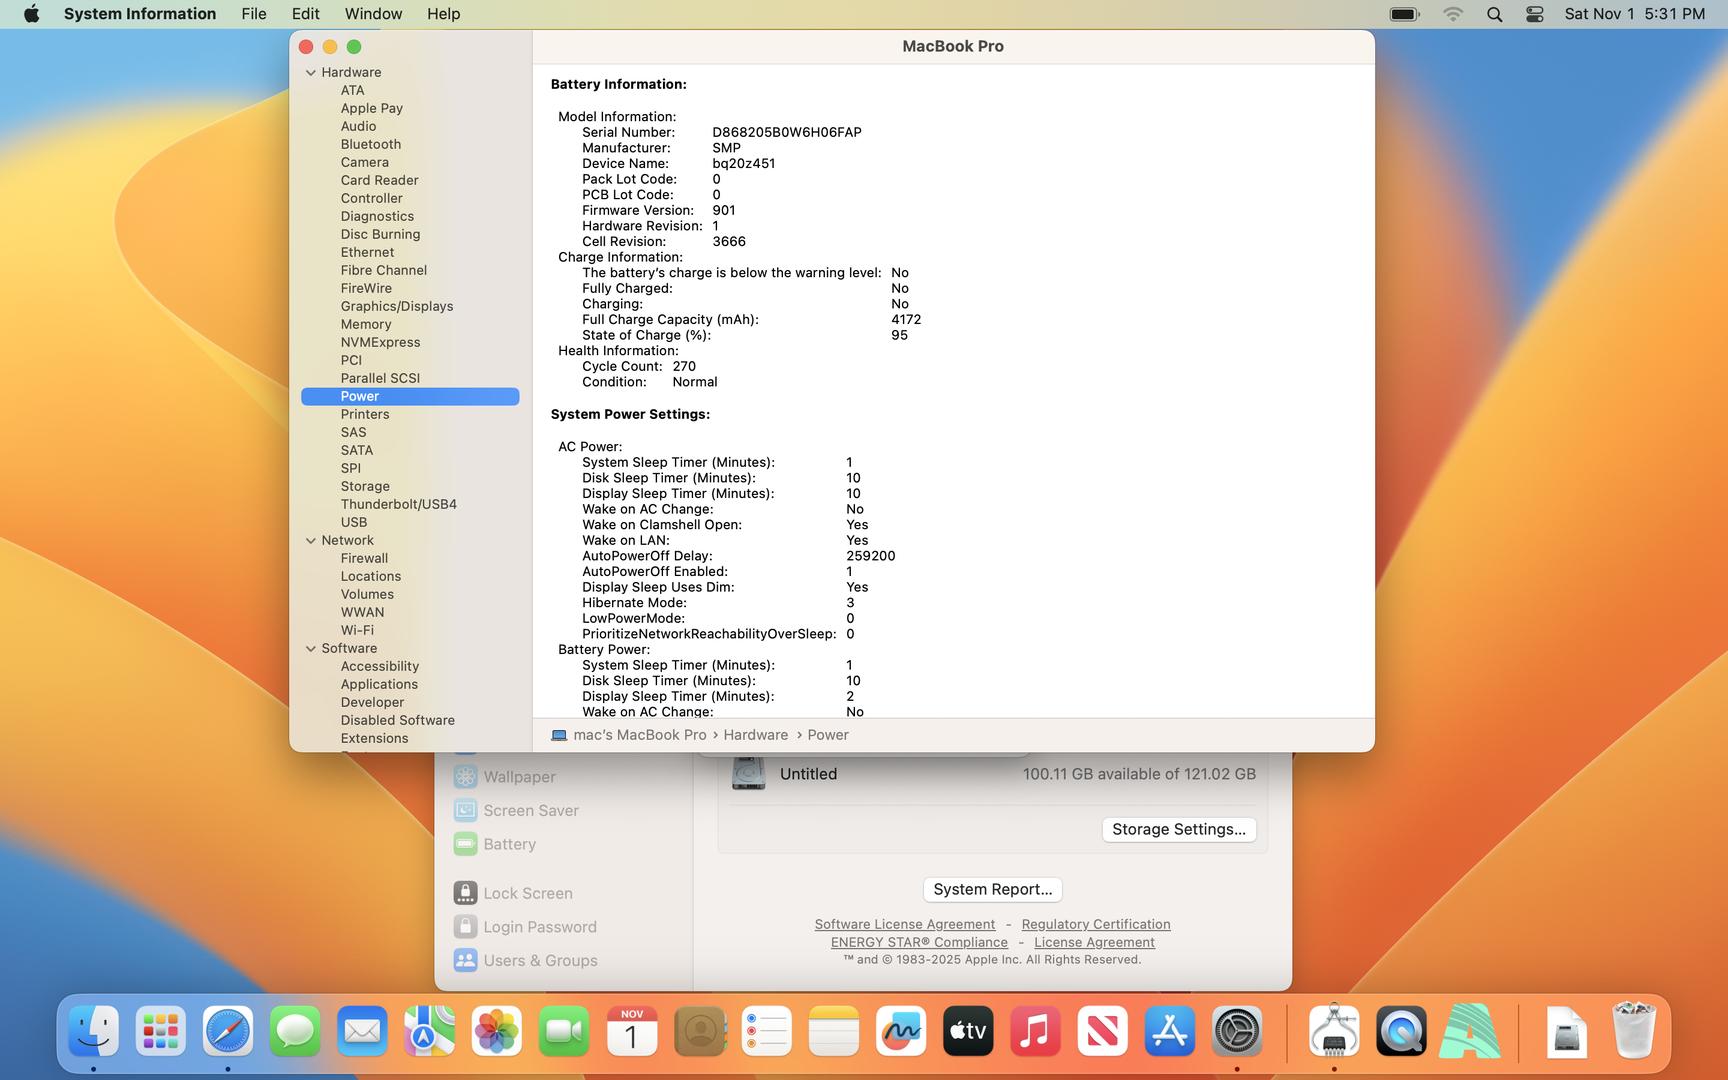The width and height of the screenshot is (1728, 1080).
Task: Click the Spotlight search icon
Action: (x=1494, y=14)
